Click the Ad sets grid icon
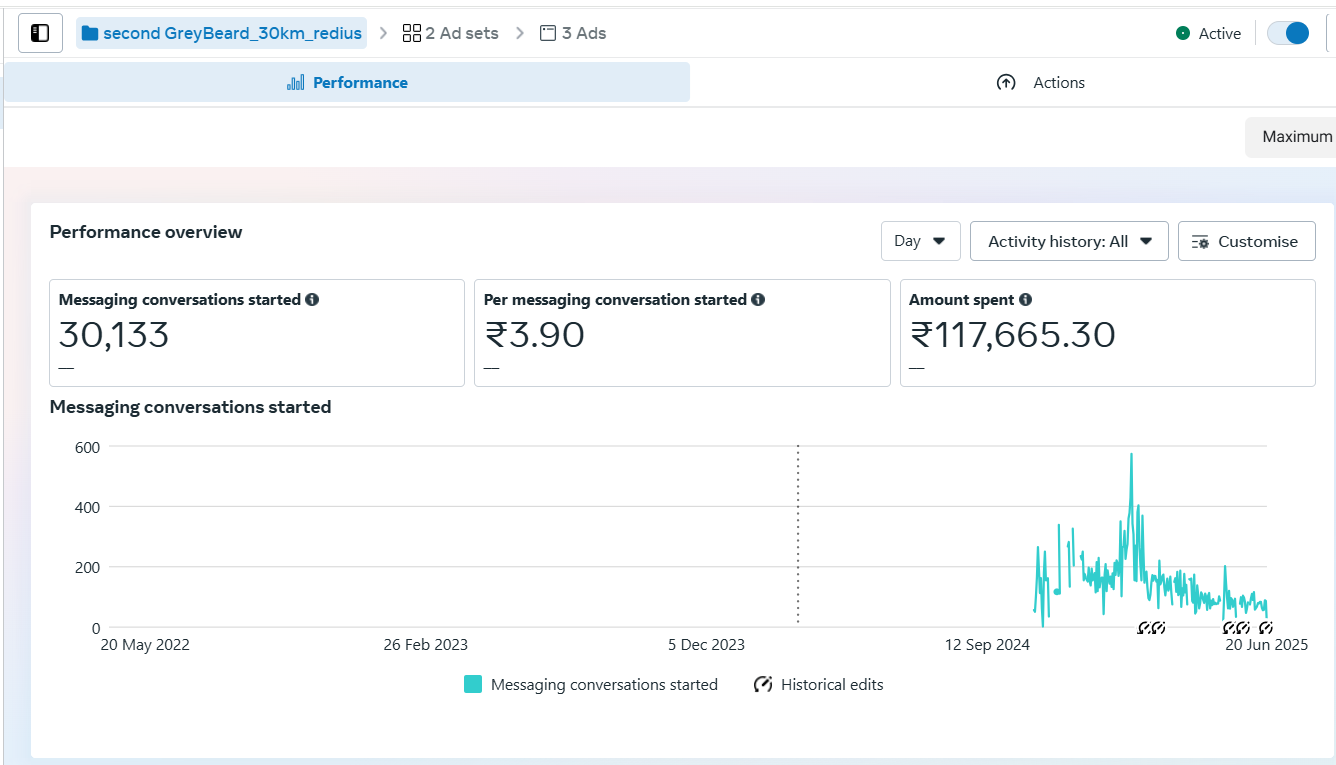The width and height of the screenshot is (1336, 765). (x=412, y=33)
